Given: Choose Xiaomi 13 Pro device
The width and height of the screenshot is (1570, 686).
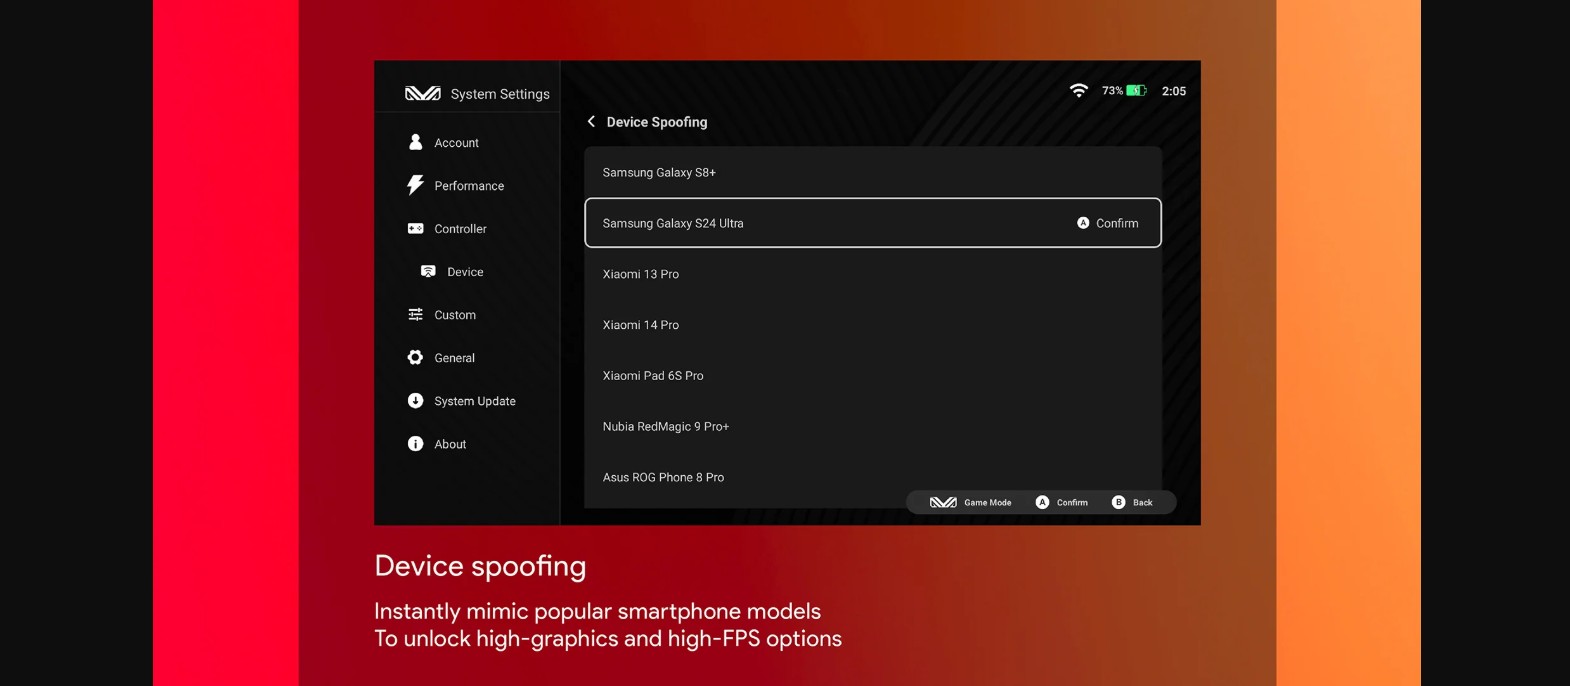Looking at the screenshot, I should pyautogui.click(x=873, y=274).
